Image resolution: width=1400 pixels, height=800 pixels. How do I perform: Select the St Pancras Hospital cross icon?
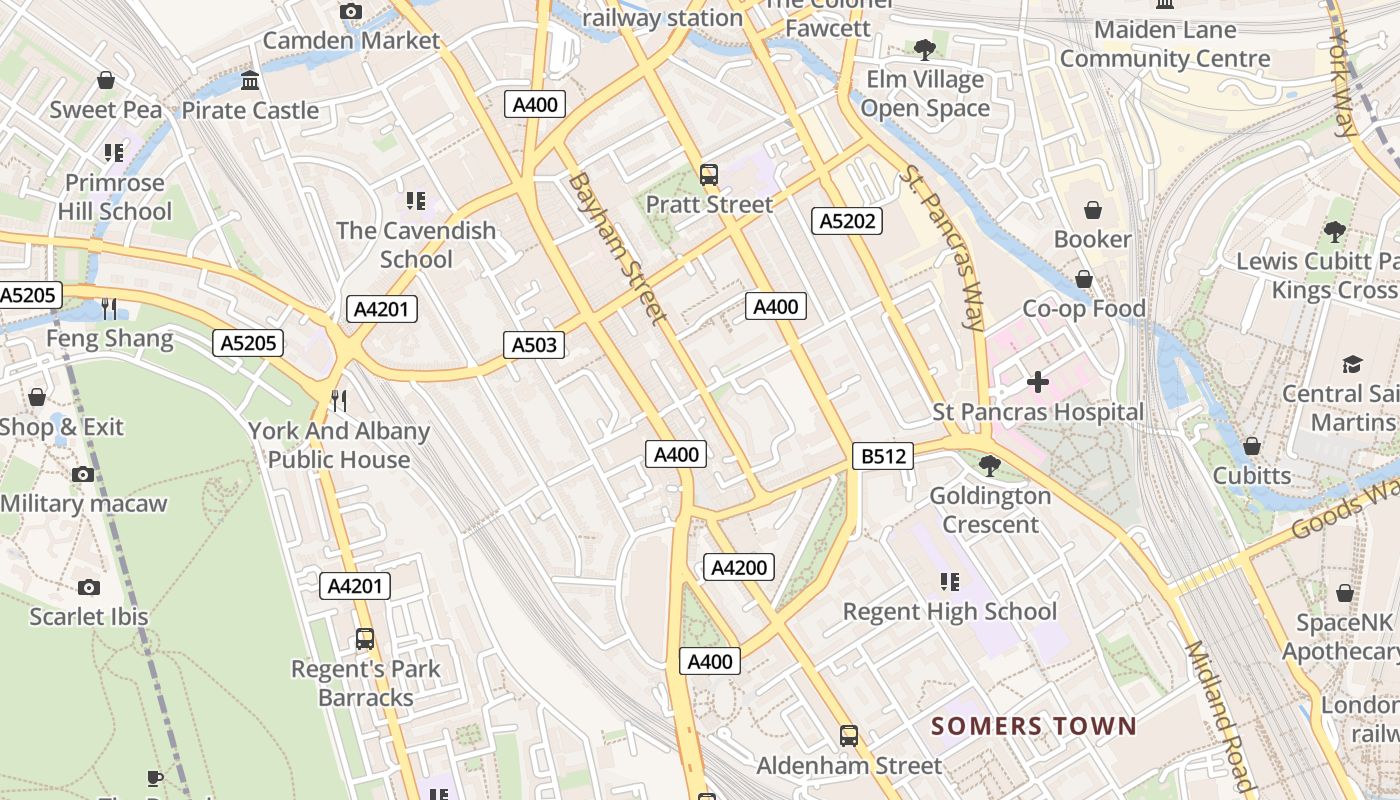[1038, 381]
